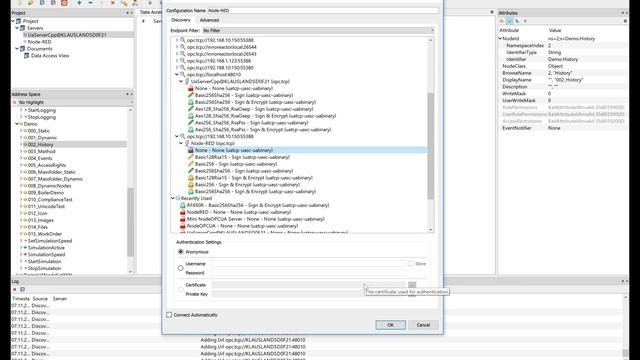Screen dimensions: 640x360
Task: Select UaServerCpp@KLAUSLANDSD0F21 in Project tree
Action: (x=67, y=35)
